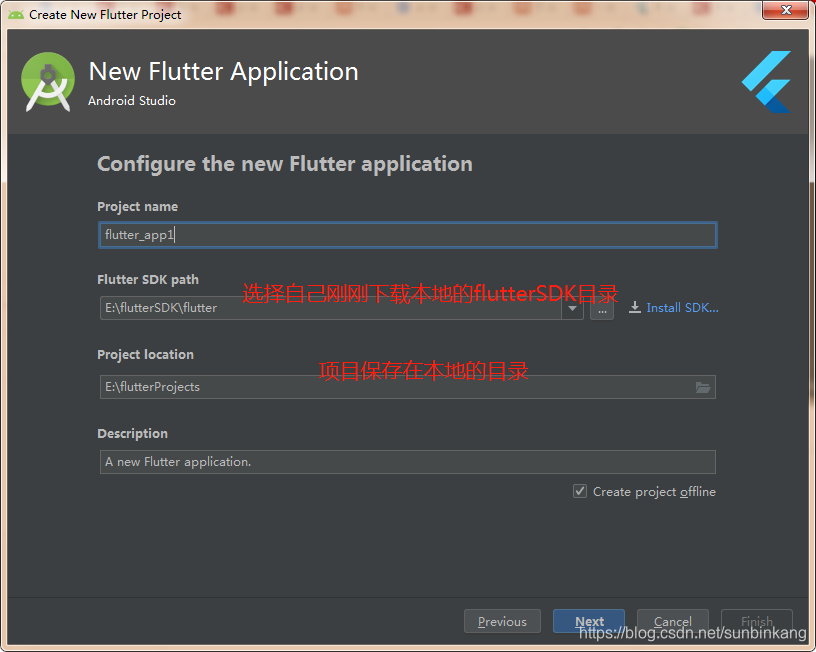Click the Next button
This screenshot has width=816, height=652.
tap(589, 621)
